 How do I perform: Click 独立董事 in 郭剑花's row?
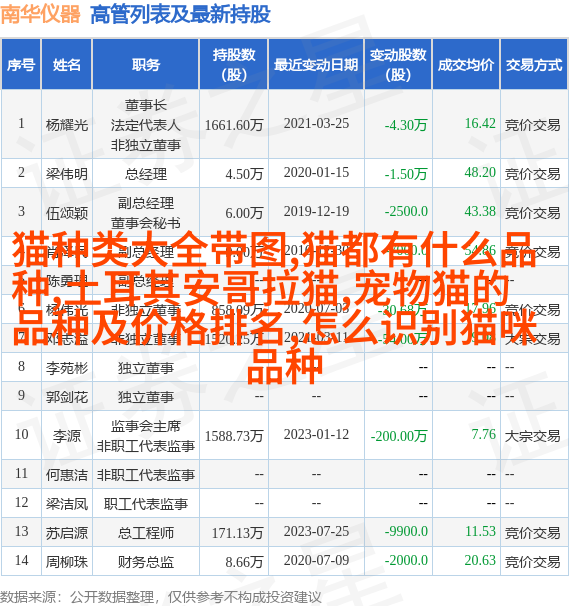click(146, 397)
